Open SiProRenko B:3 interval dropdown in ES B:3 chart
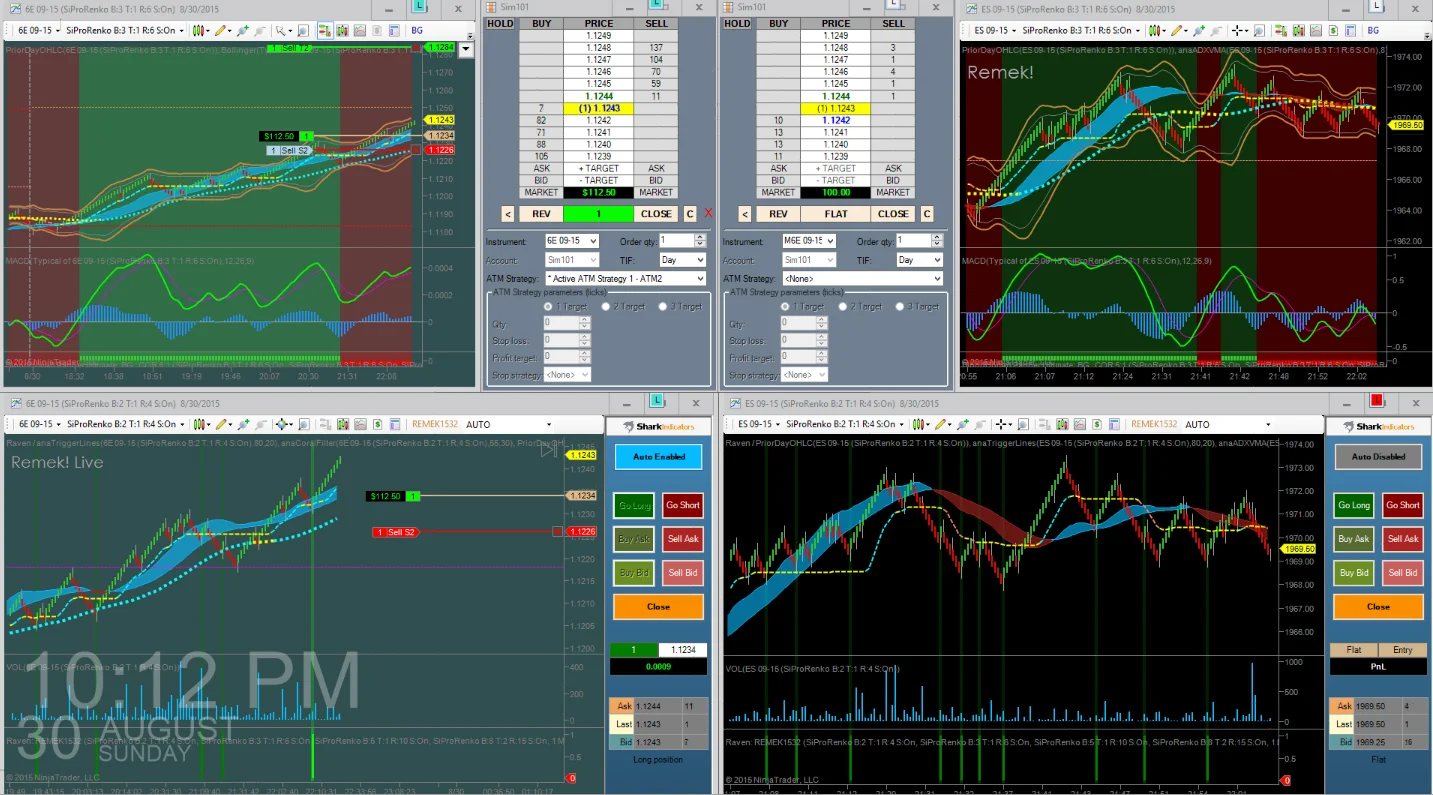Viewport: 1433px width, 795px height. point(1081,31)
